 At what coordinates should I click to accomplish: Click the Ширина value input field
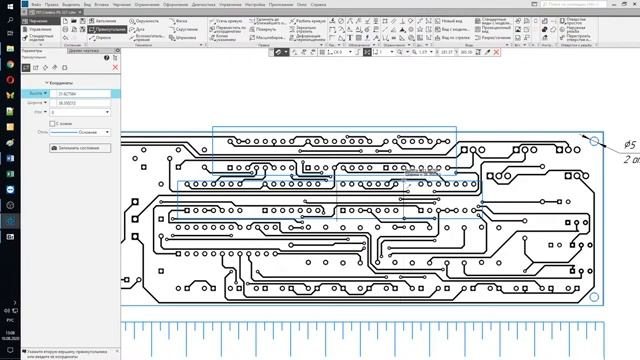click(x=80, y=103)
